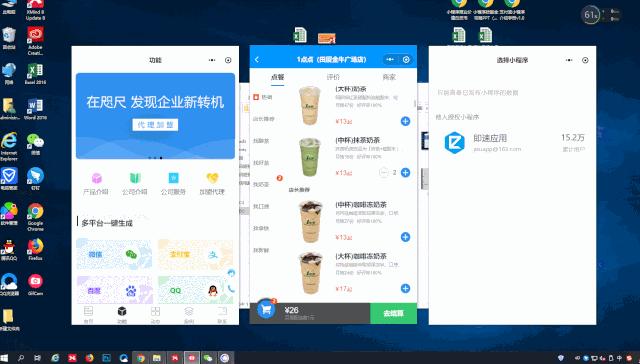Image resolution: width=640 pixels, height=364 pixels.
Task: Select the 即速应用 mini program entry
Action: [x=512, y=143]
